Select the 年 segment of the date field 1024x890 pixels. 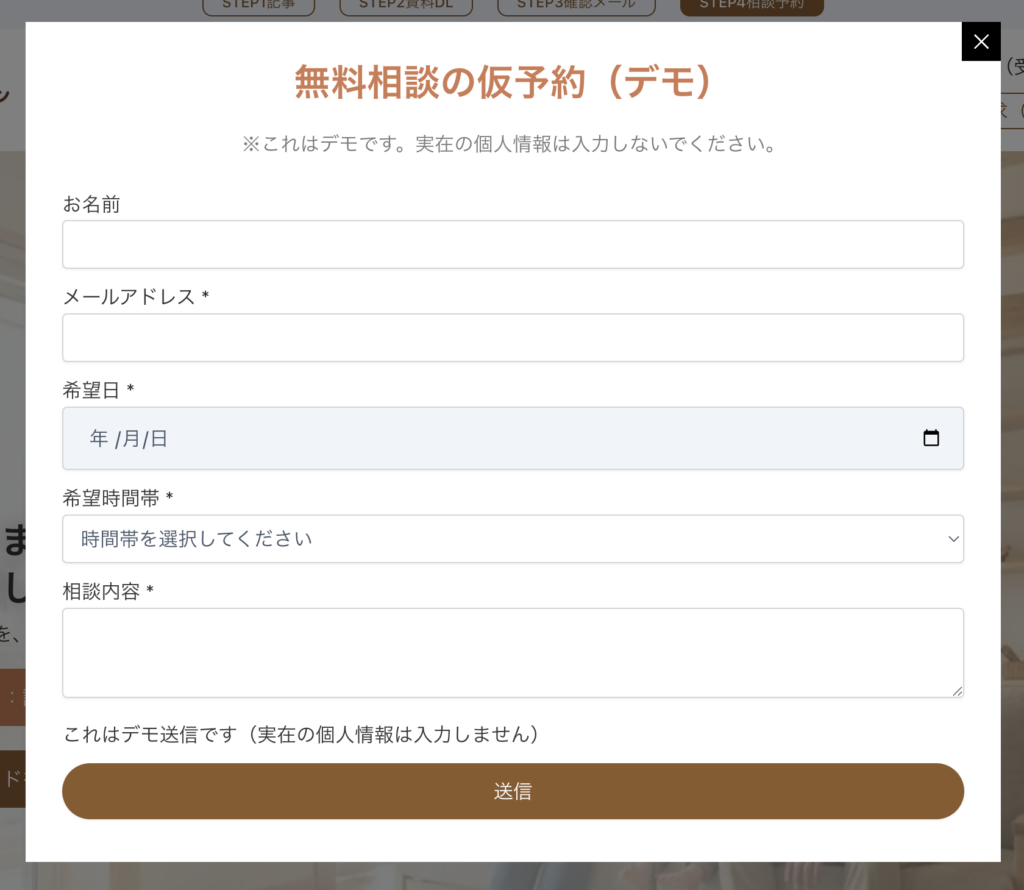[99, 438]
